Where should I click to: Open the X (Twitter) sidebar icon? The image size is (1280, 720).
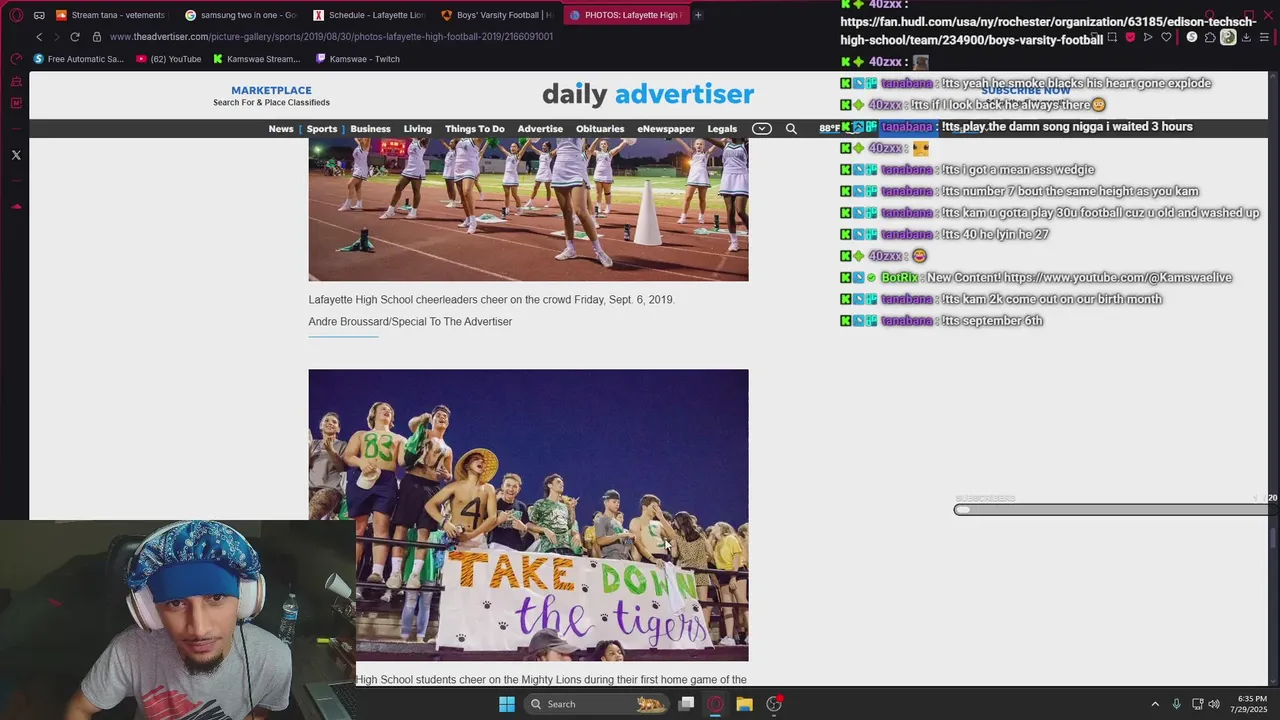click(x=16, y=155)
